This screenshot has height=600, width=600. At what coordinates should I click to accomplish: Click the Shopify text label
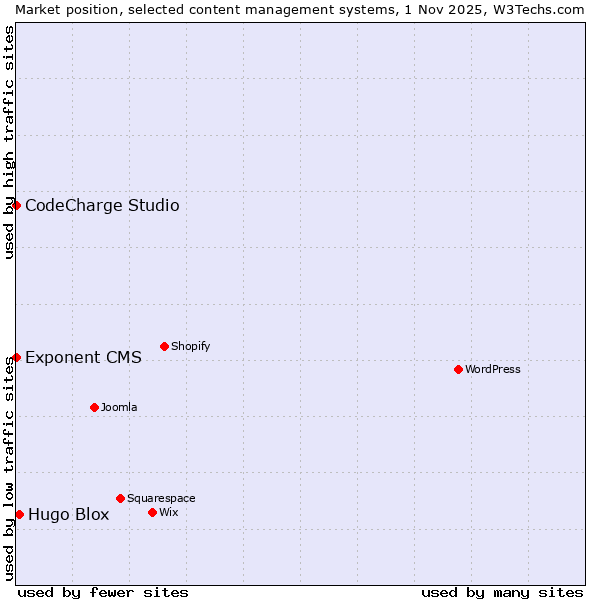191,346
